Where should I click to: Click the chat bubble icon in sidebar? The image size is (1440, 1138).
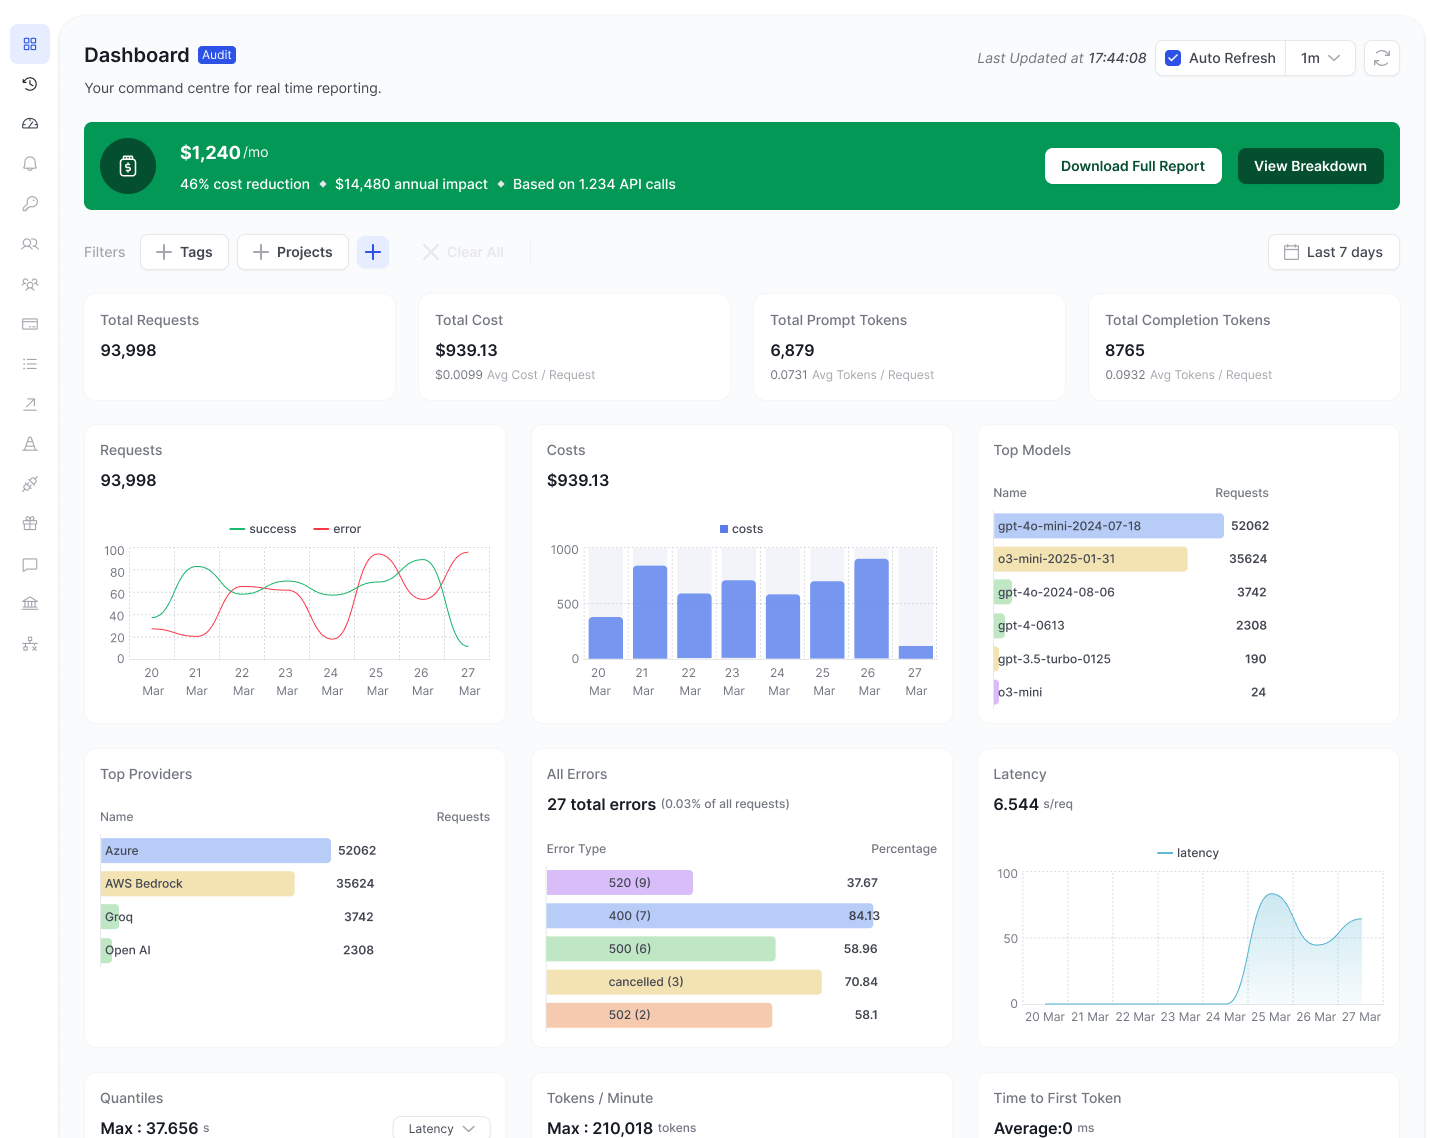(x=30, y=565)
